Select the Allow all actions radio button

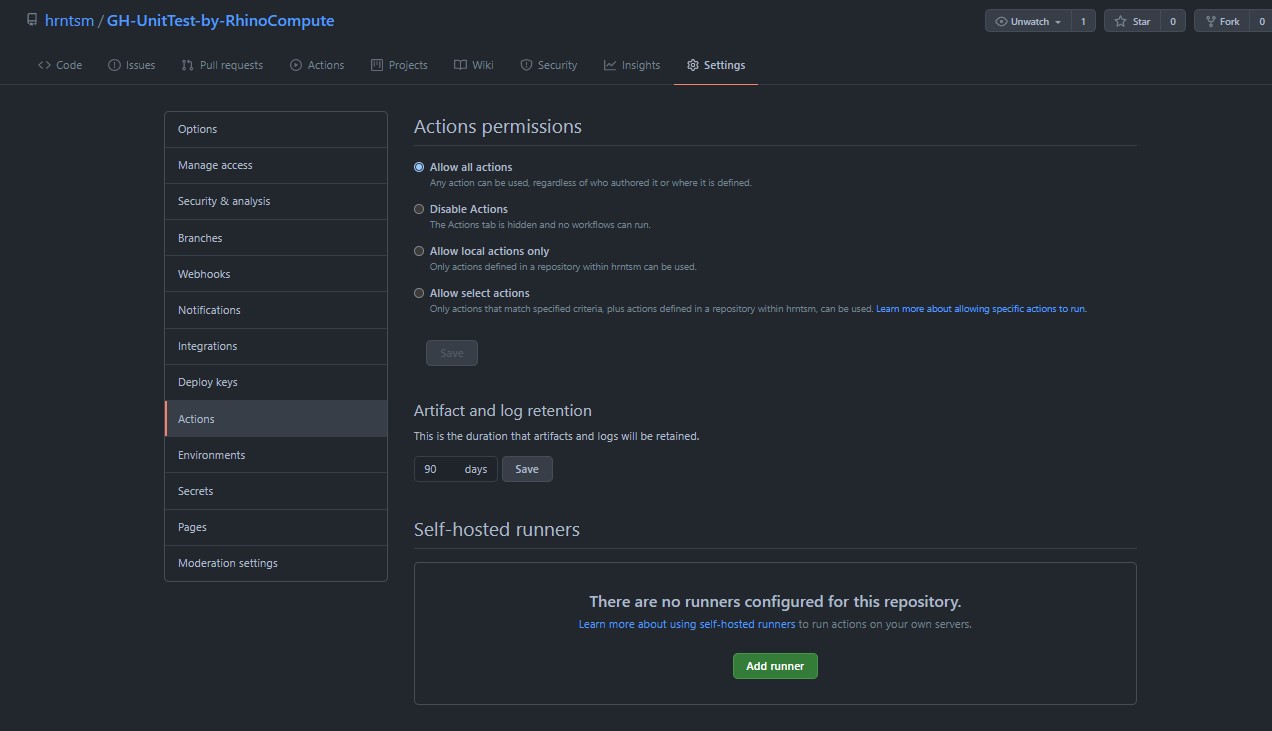click(419, 167)
